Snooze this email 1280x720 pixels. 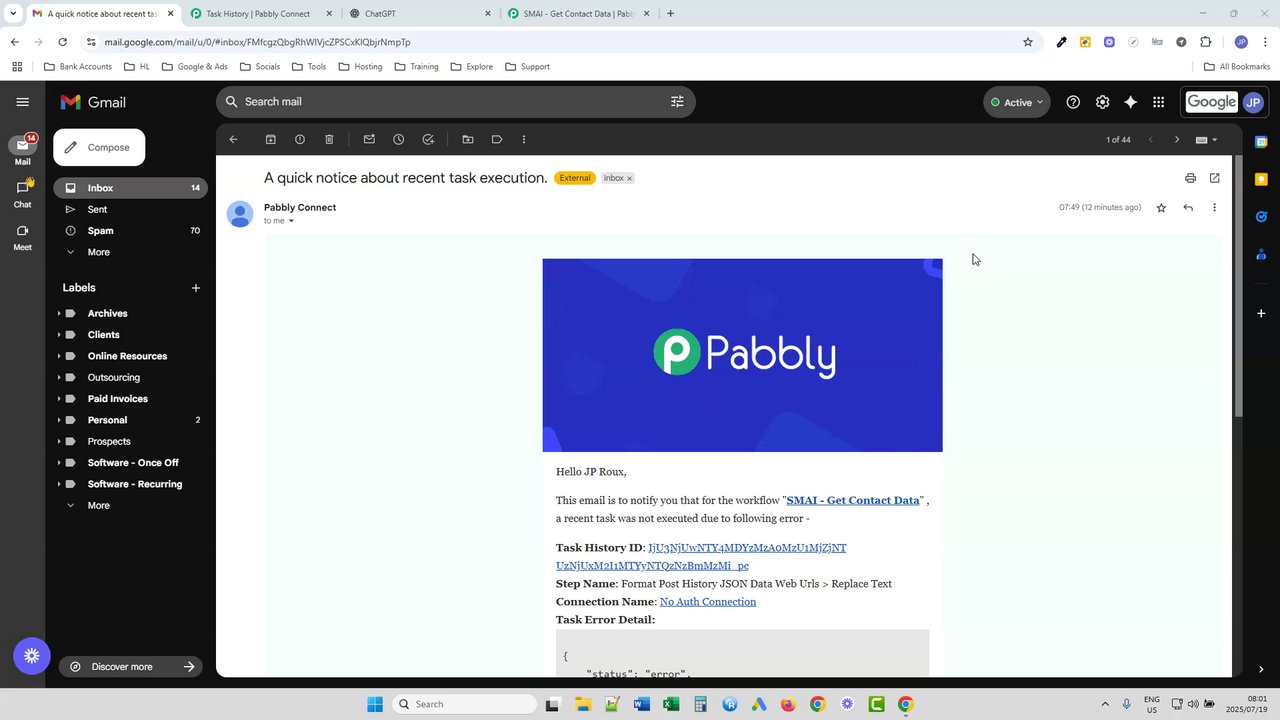tap(398, 140)
